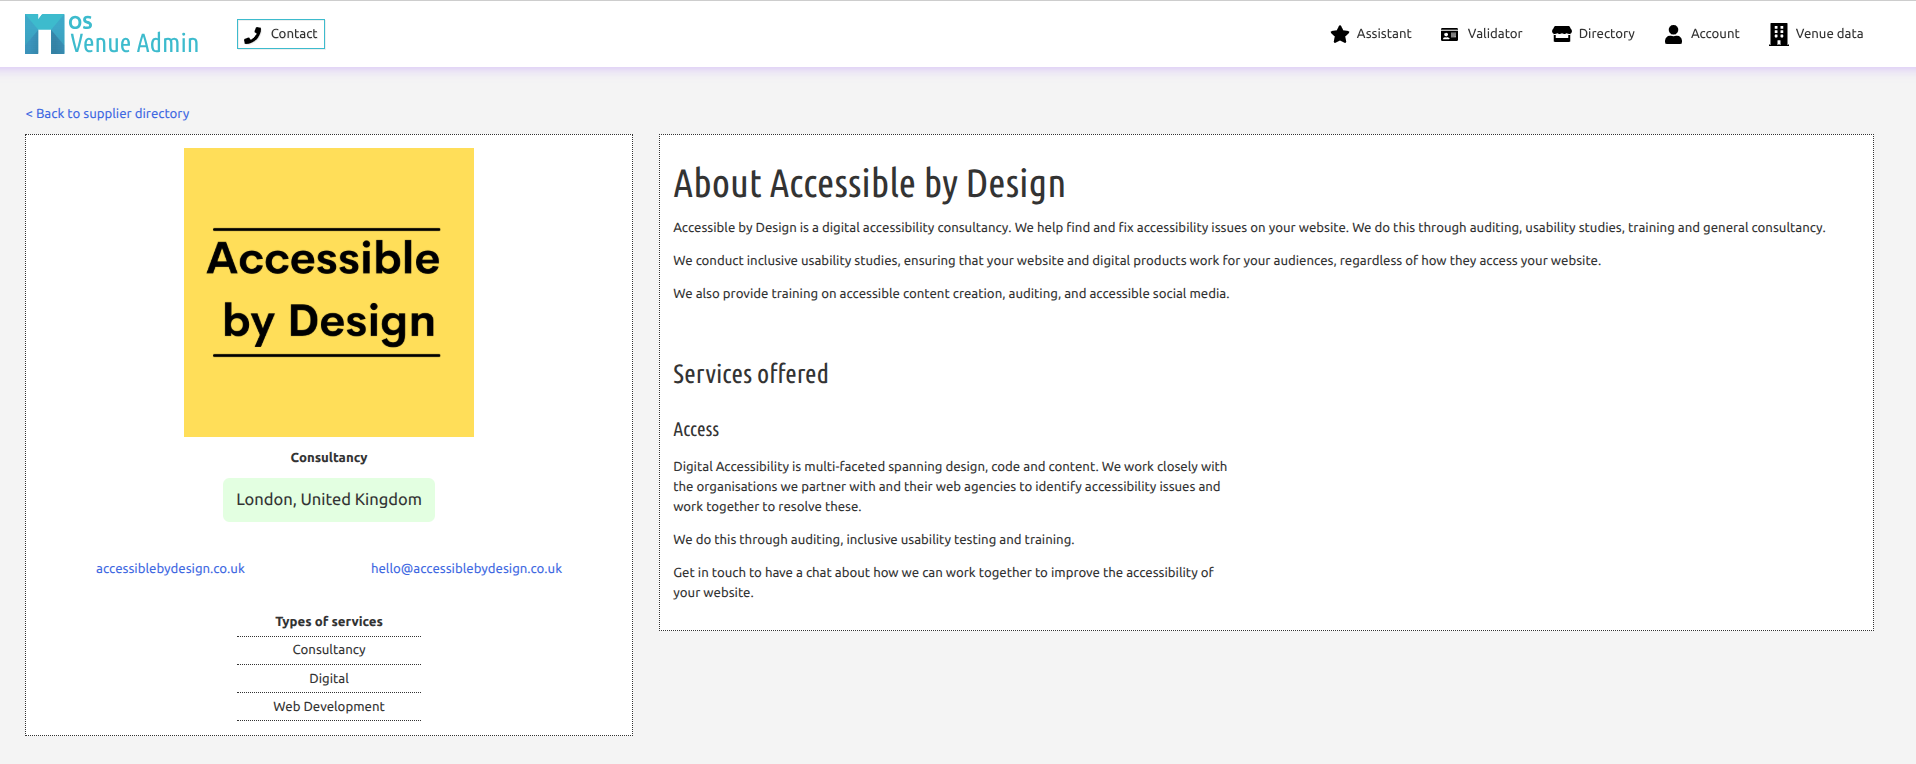Click the person icon beside Account
This screenshot has width=1916, height=764.
(1673, 34)
